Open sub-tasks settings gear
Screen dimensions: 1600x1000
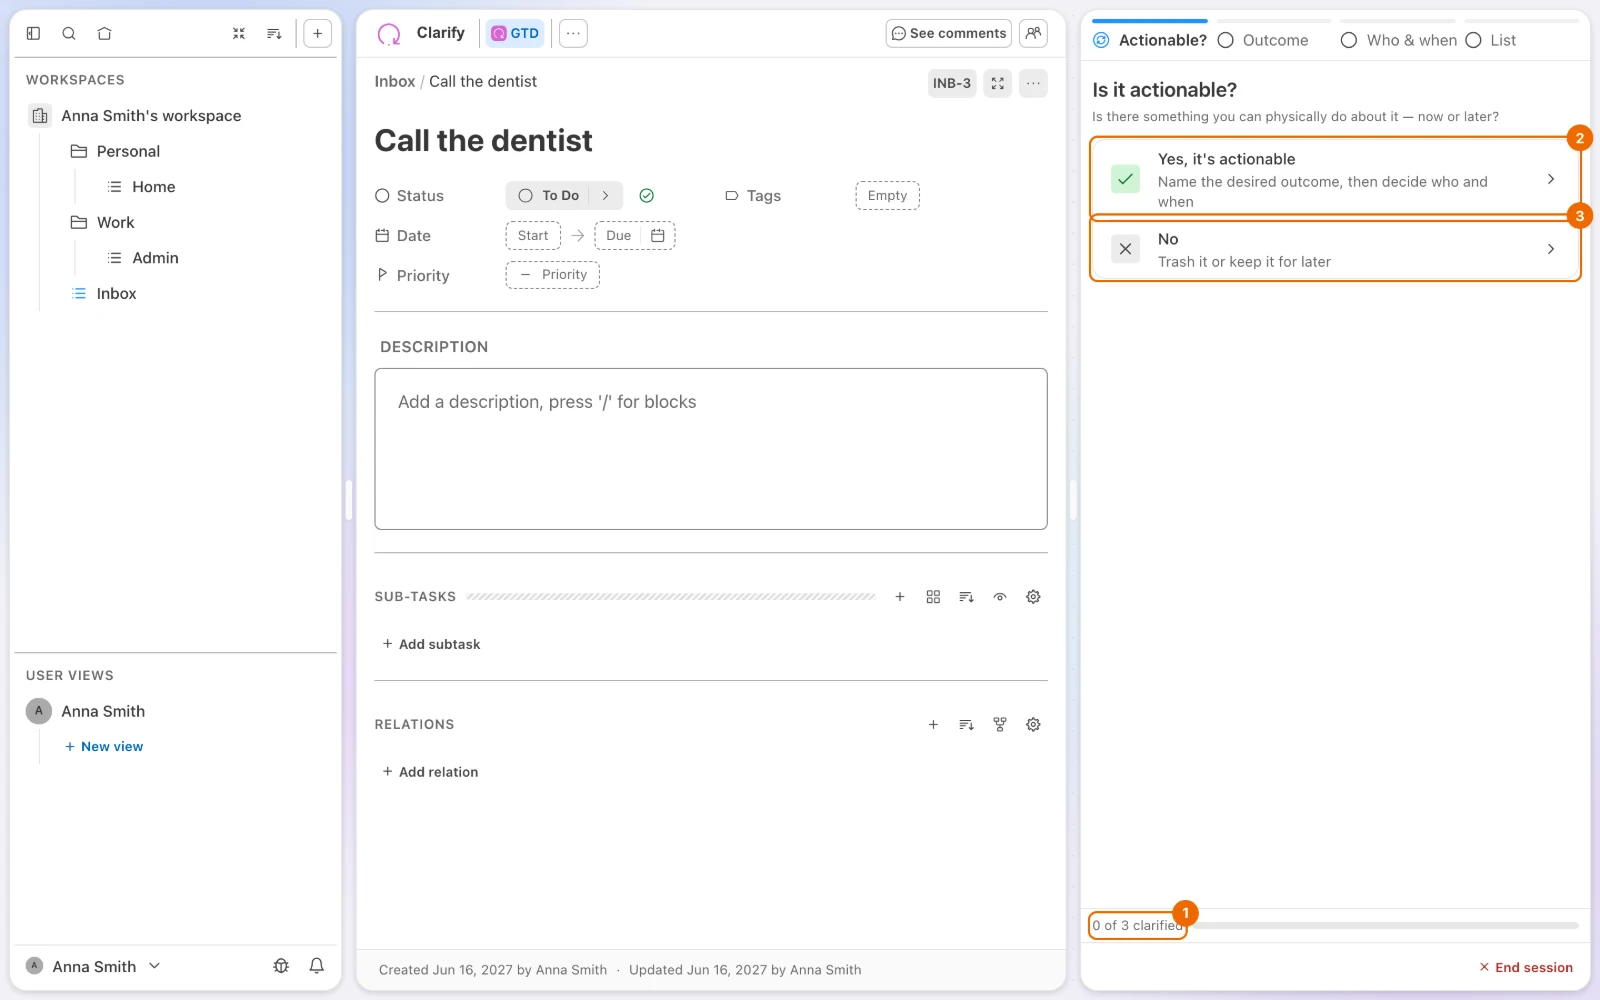click(x=1033, y=597)
